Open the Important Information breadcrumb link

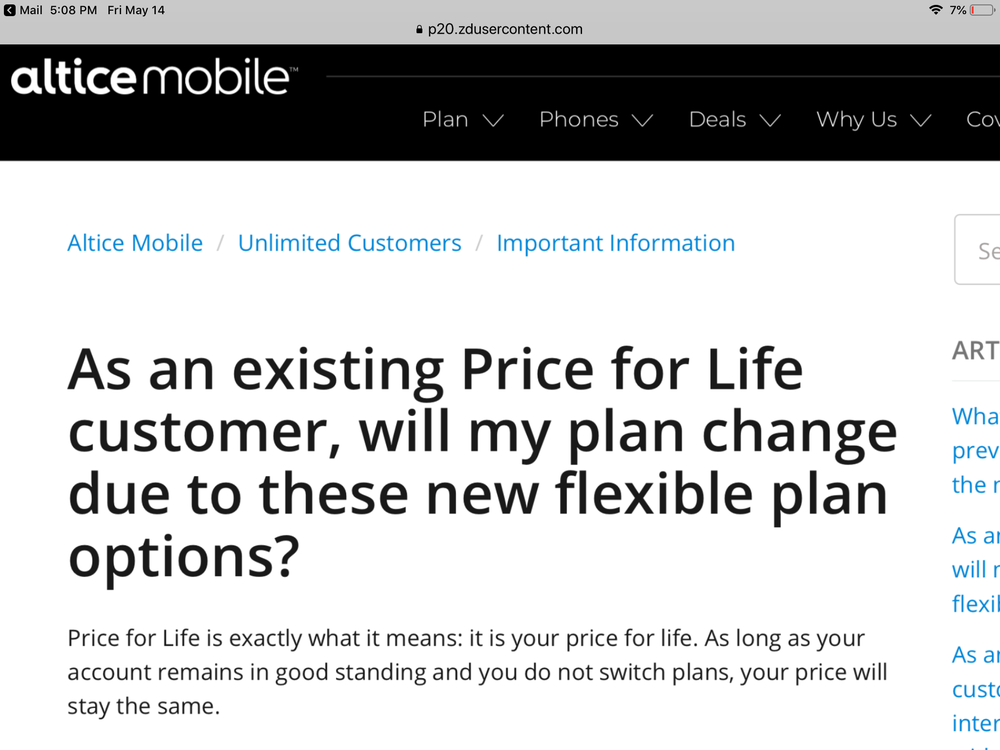[x=615, y=243]
